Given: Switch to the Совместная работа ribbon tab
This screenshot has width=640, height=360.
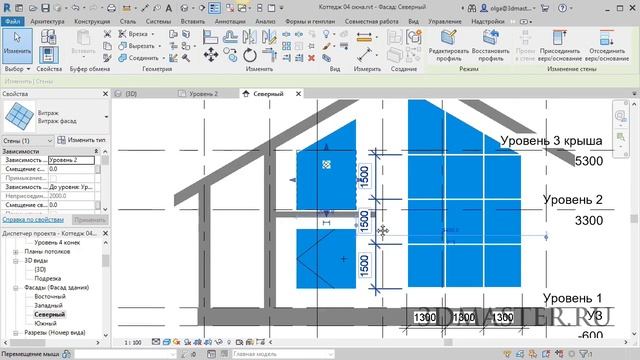Looking at the screenshot, I should [371, 21].
